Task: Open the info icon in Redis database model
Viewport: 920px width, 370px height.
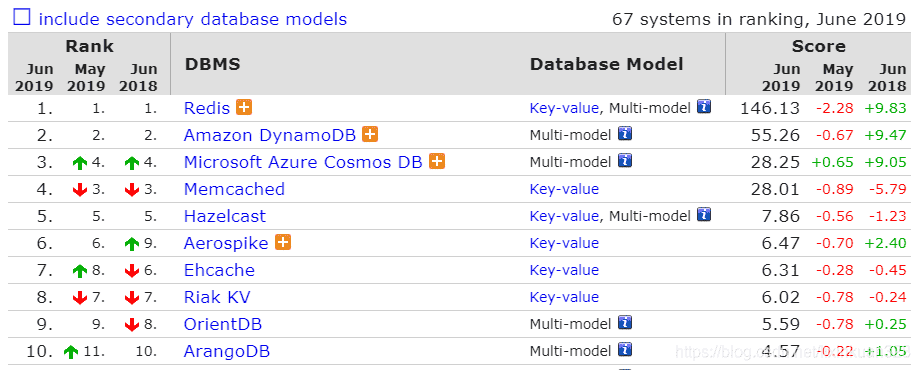Action: click(704, 107)
